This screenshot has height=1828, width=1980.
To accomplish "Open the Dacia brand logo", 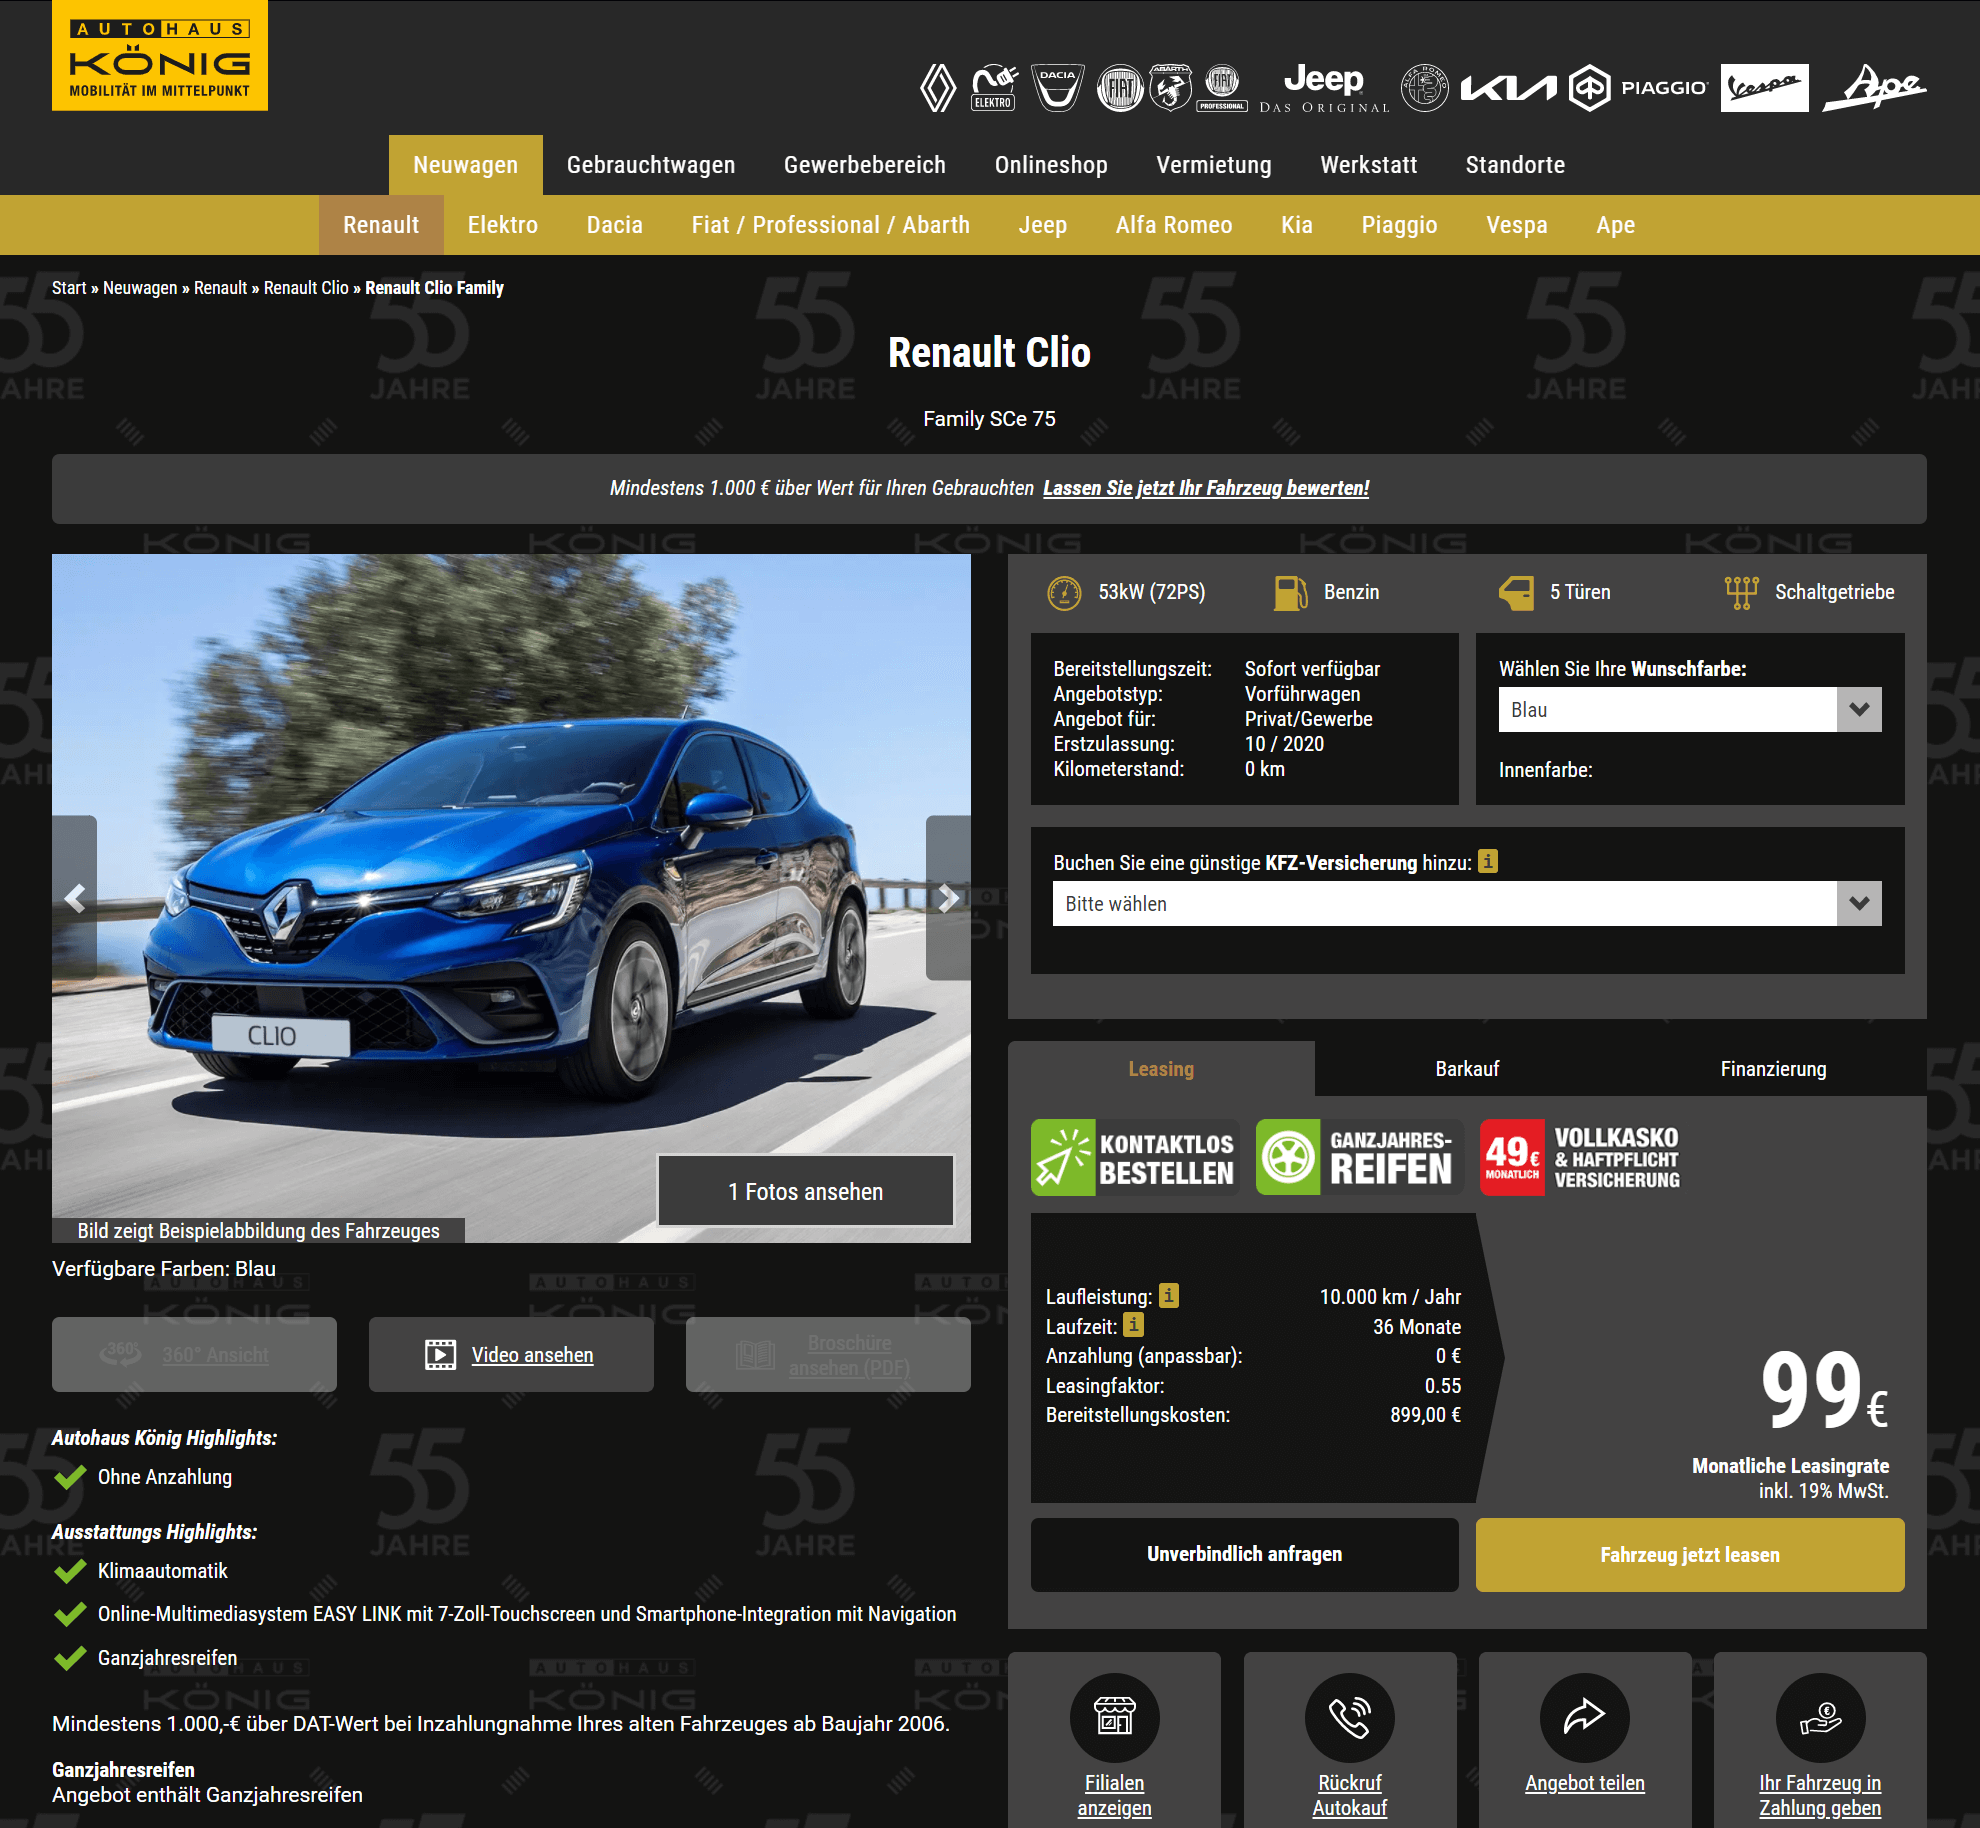I will point(1057,88).
